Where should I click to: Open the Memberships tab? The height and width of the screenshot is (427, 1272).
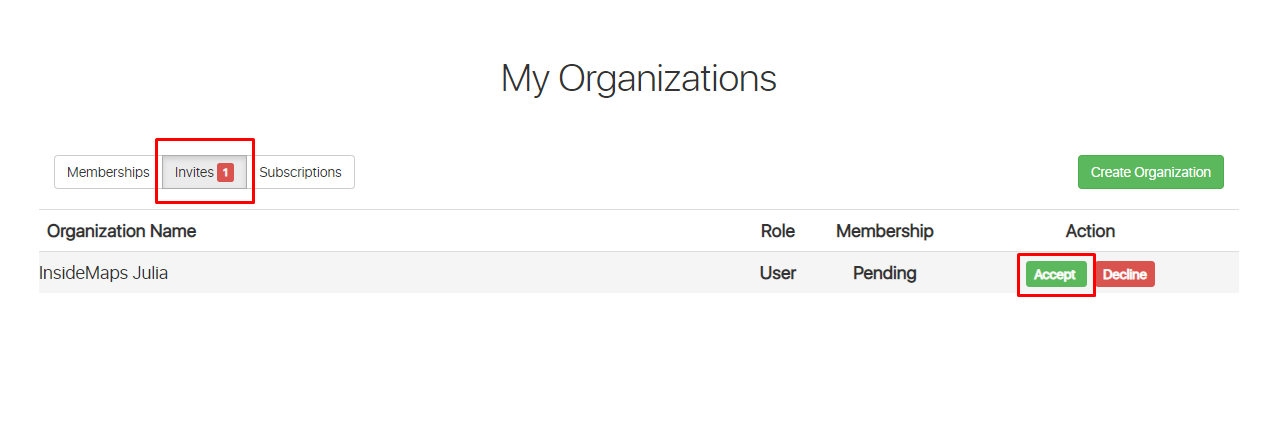point(108,172)
